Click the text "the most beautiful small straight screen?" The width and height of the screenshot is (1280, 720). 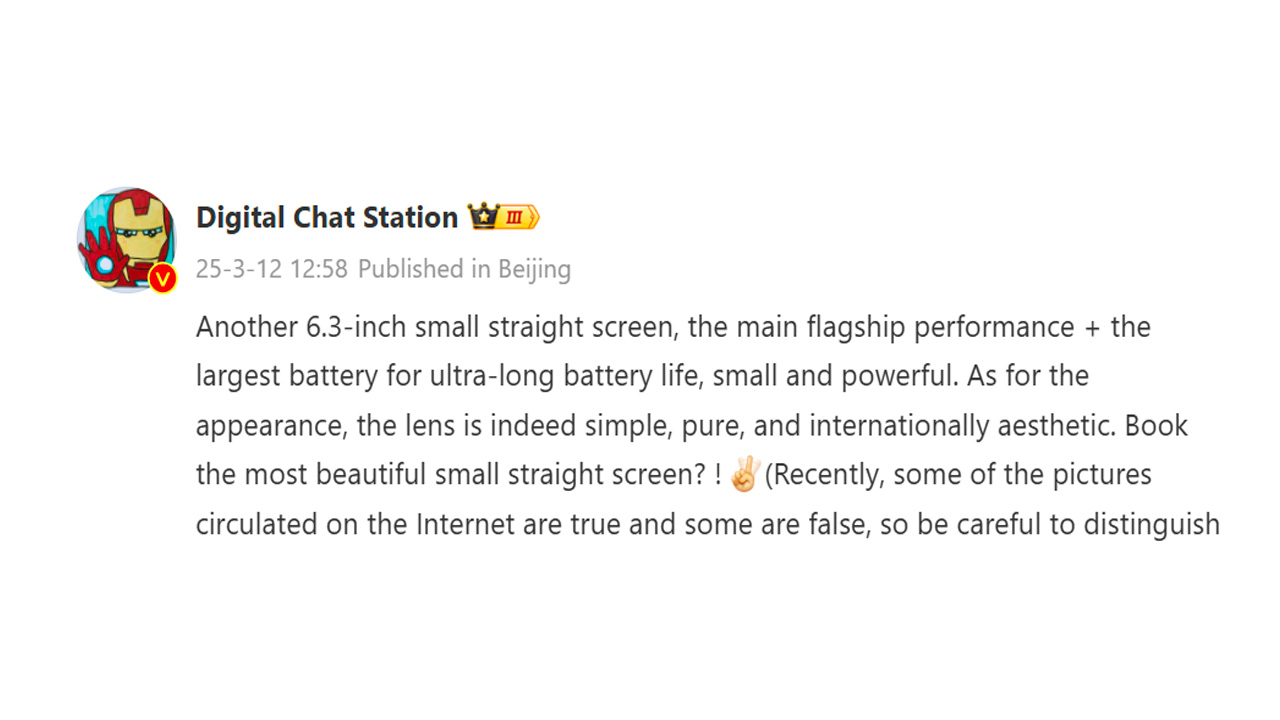[452, 474]
